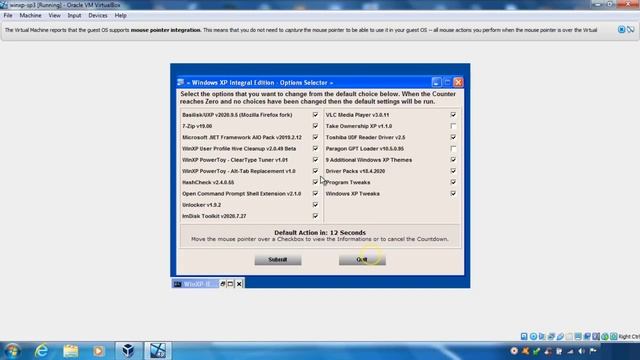Toggle the ImDisk Toolkit checkbox
Image resolution: width=640 pixels, height=360 pixels.
point(315,216)
